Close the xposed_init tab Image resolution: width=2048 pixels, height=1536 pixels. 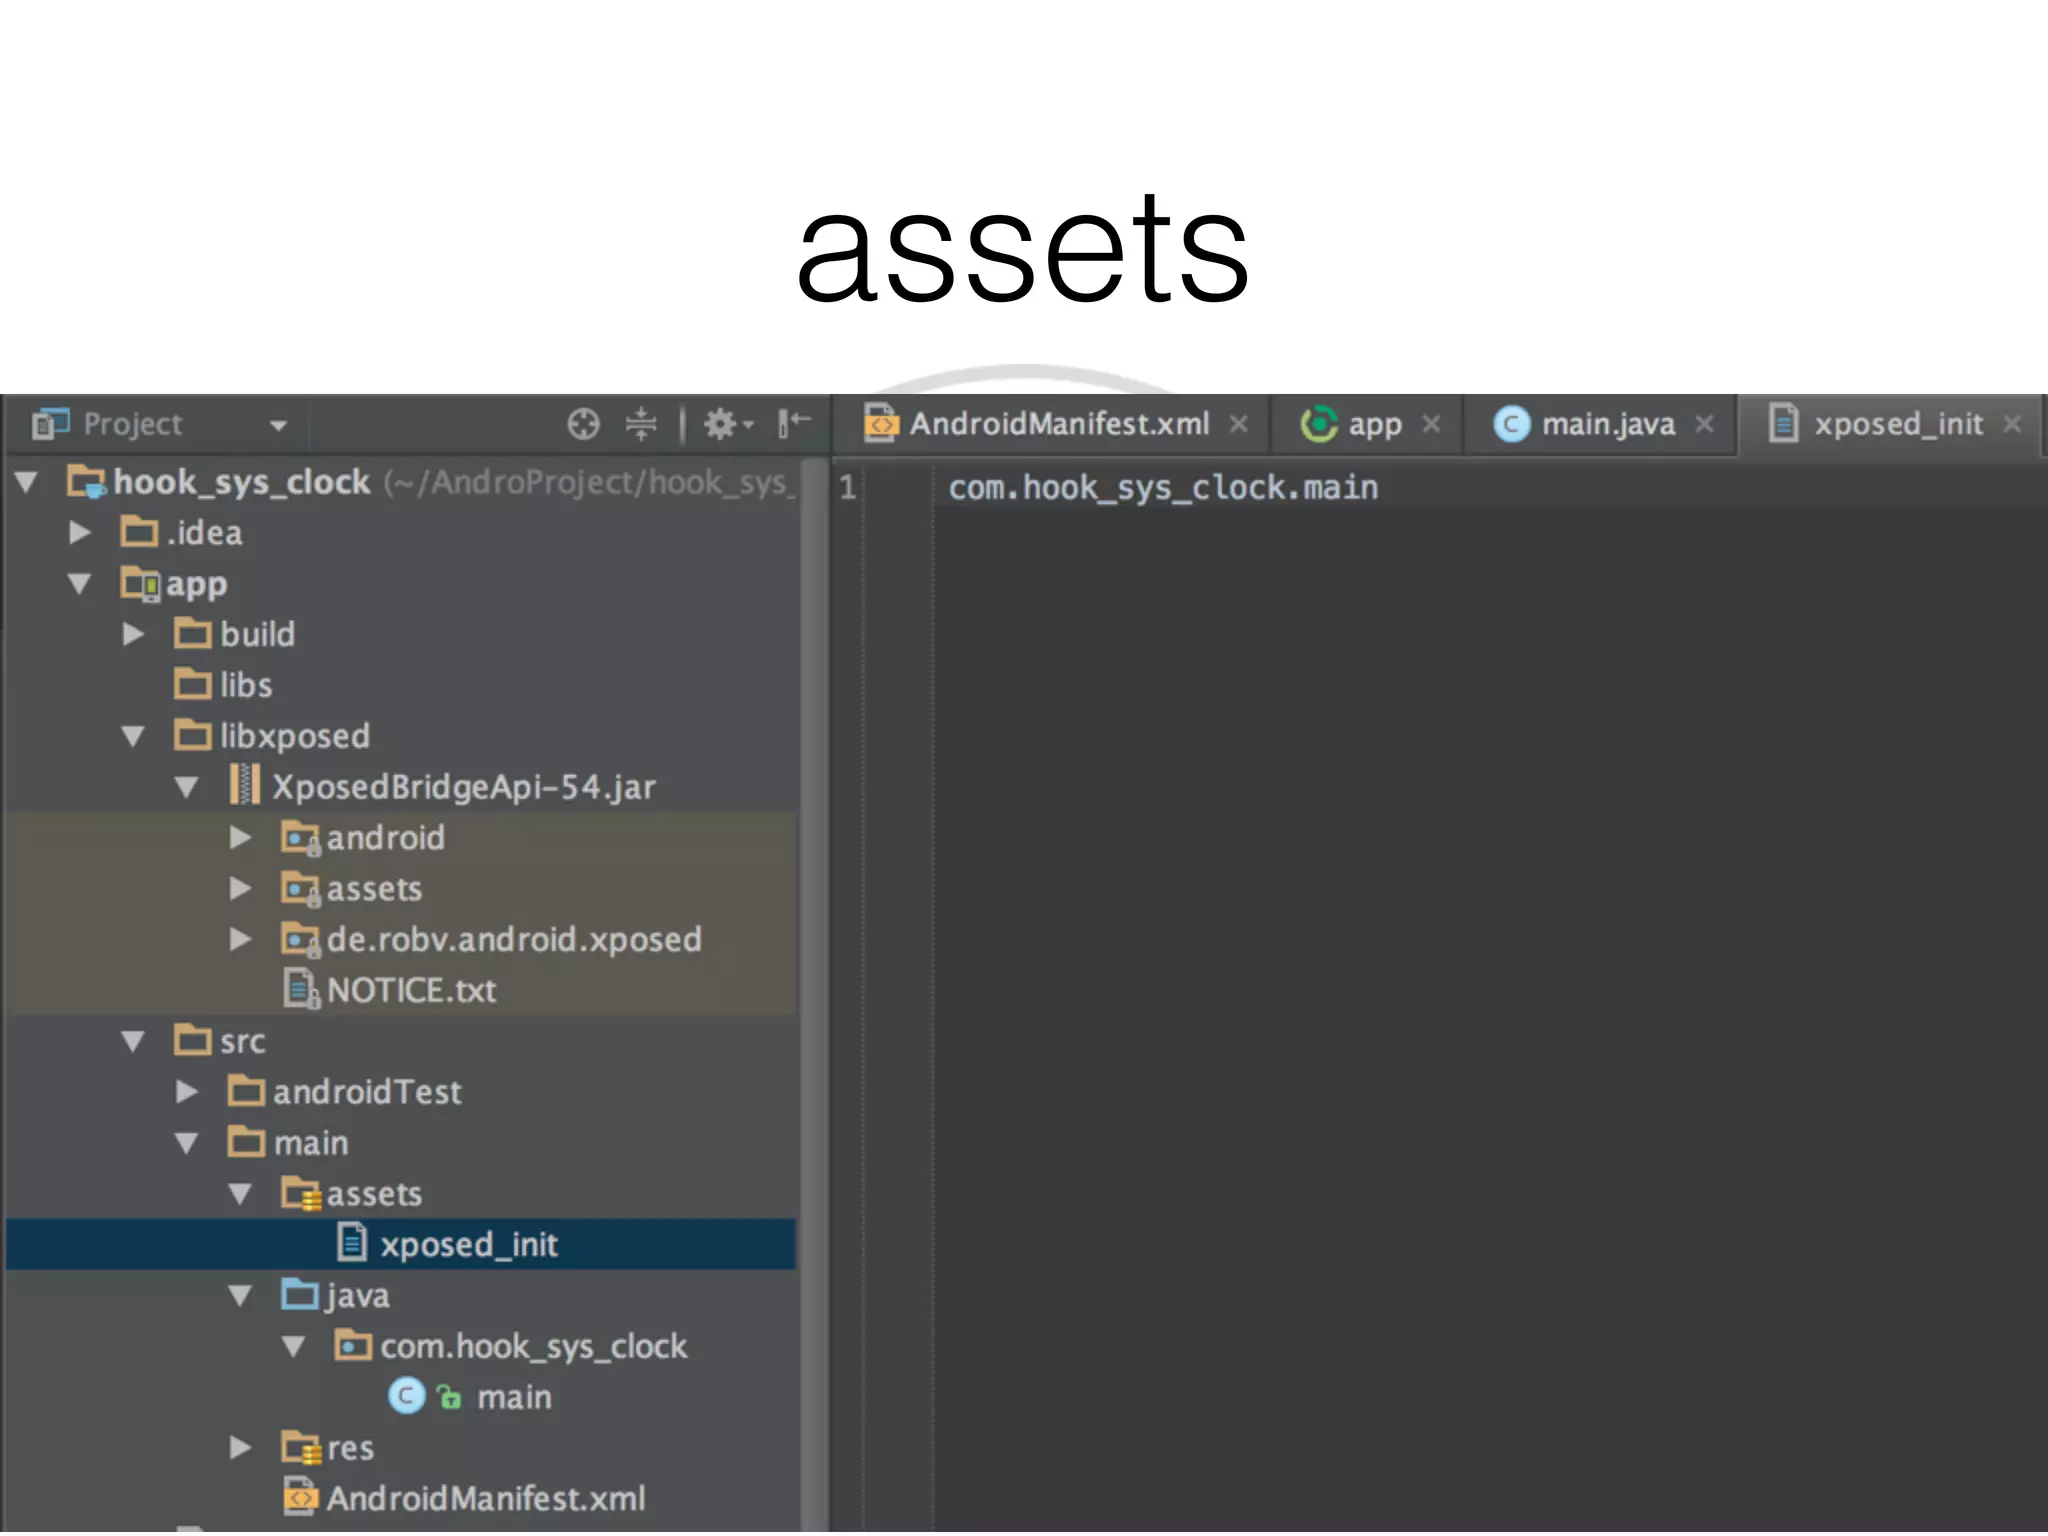(2012, 424)
